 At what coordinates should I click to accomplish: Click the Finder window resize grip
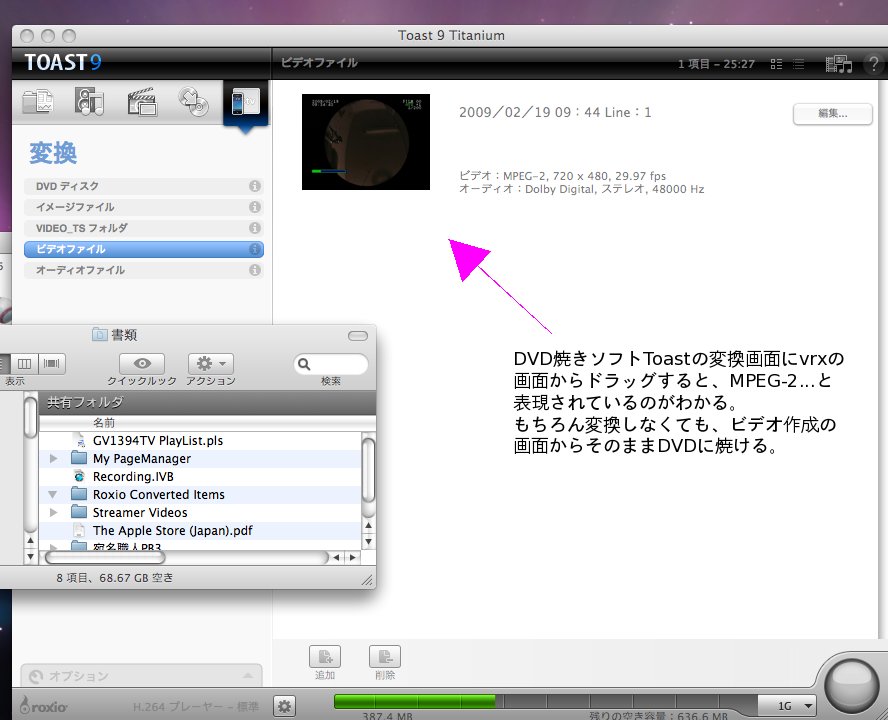pos(368,580)
